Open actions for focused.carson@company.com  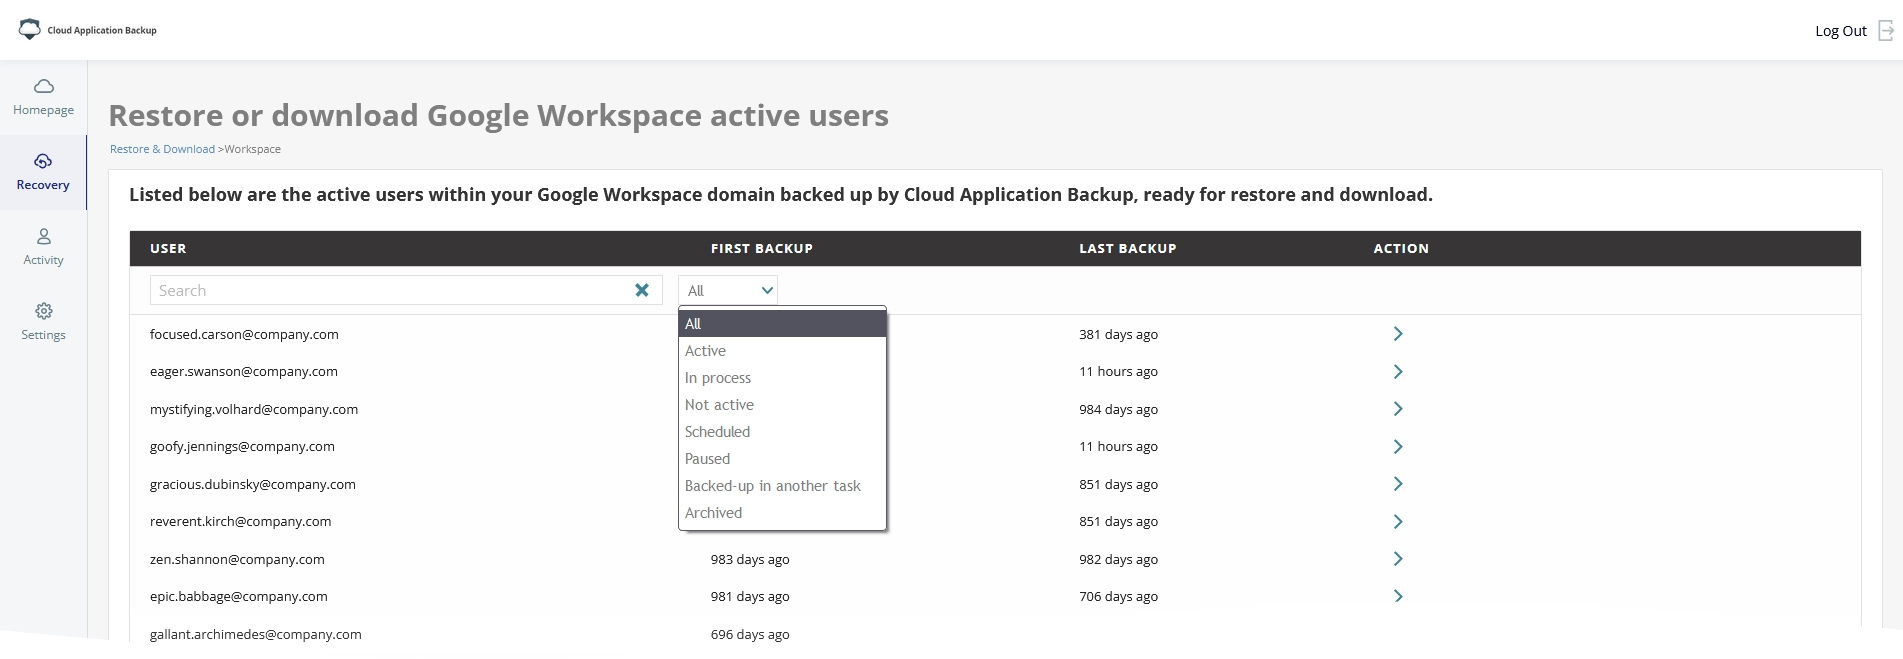pyautogui.click(x=1398, y=334)
